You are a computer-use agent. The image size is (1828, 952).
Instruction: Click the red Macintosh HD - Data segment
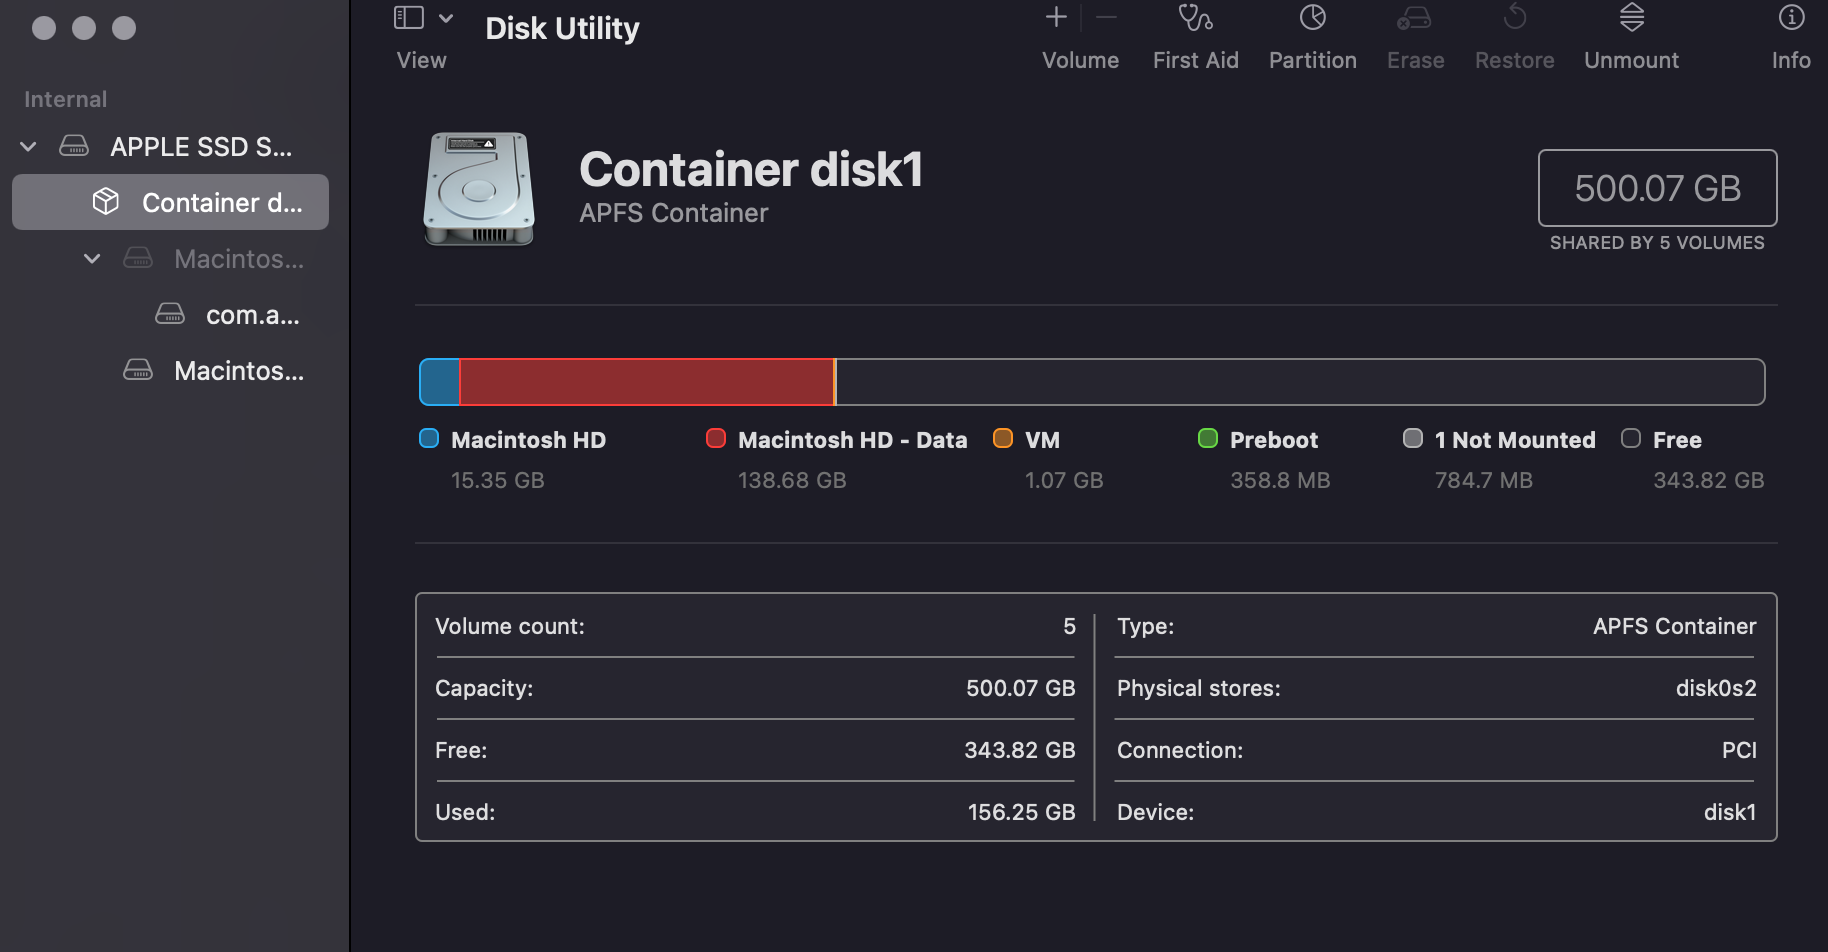[x=647, y=382]
